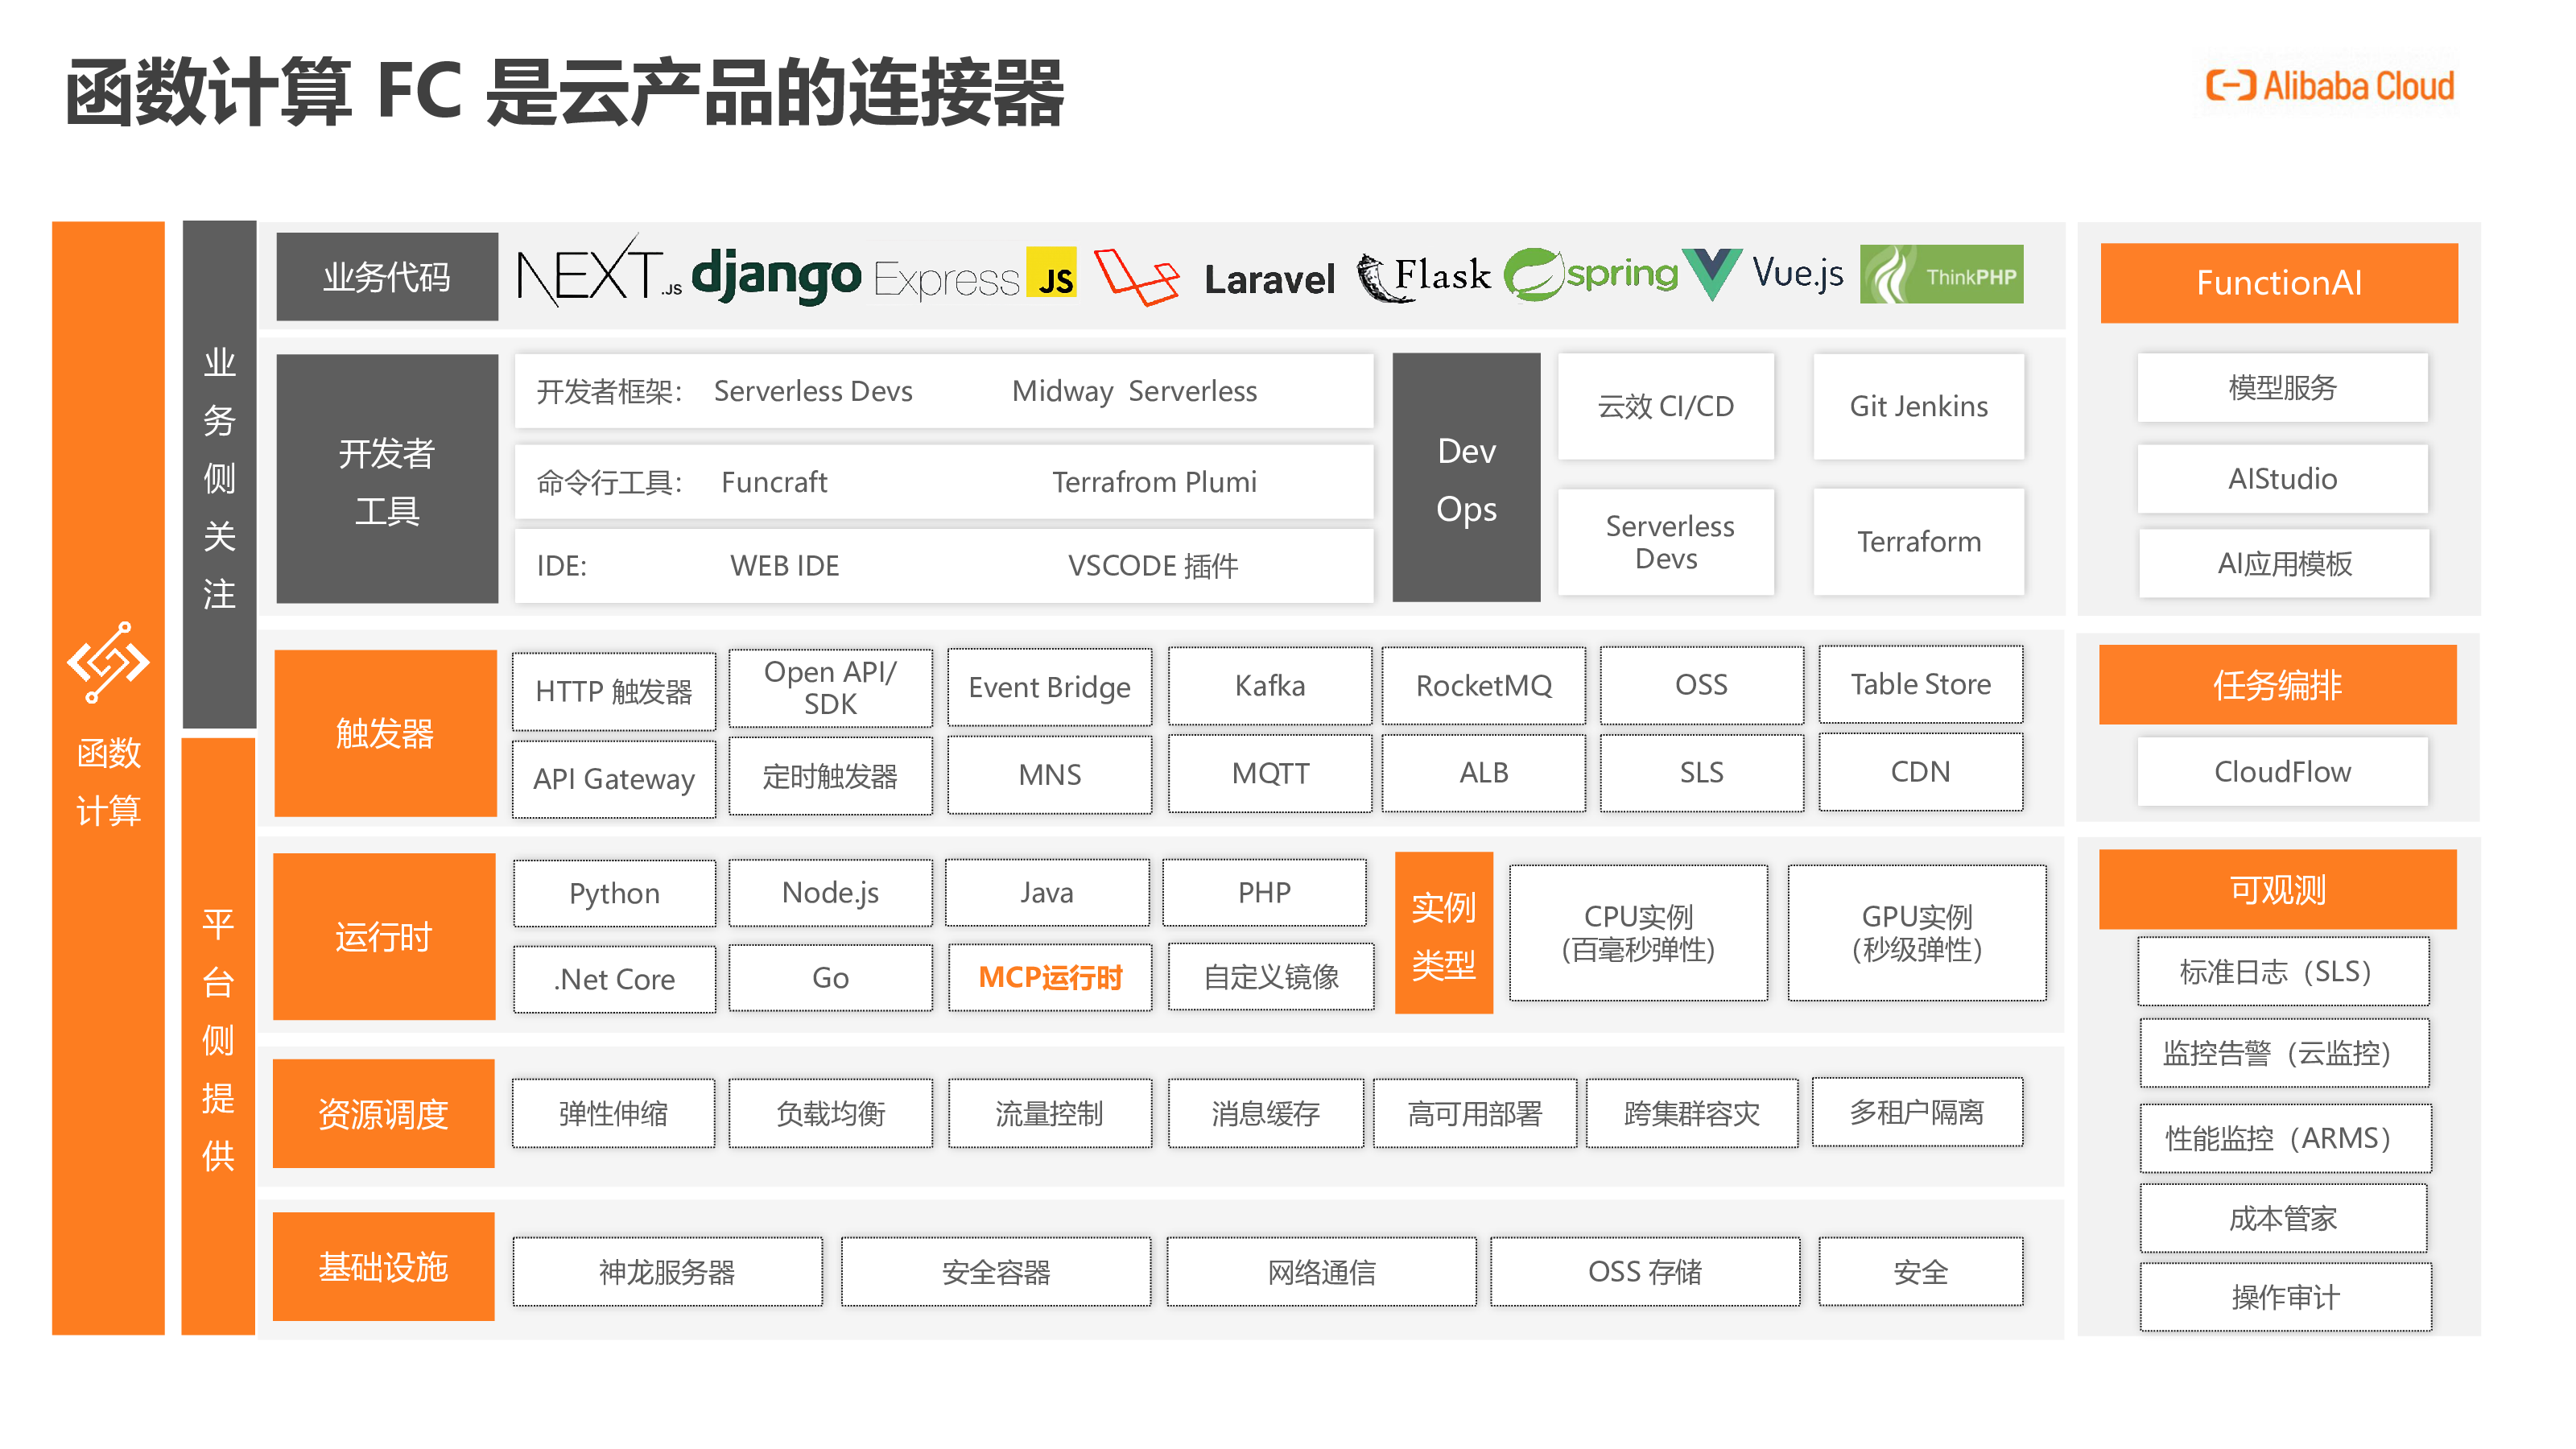Click the GPU实例 (秒级弹性) box

(x=1916, y=933)
